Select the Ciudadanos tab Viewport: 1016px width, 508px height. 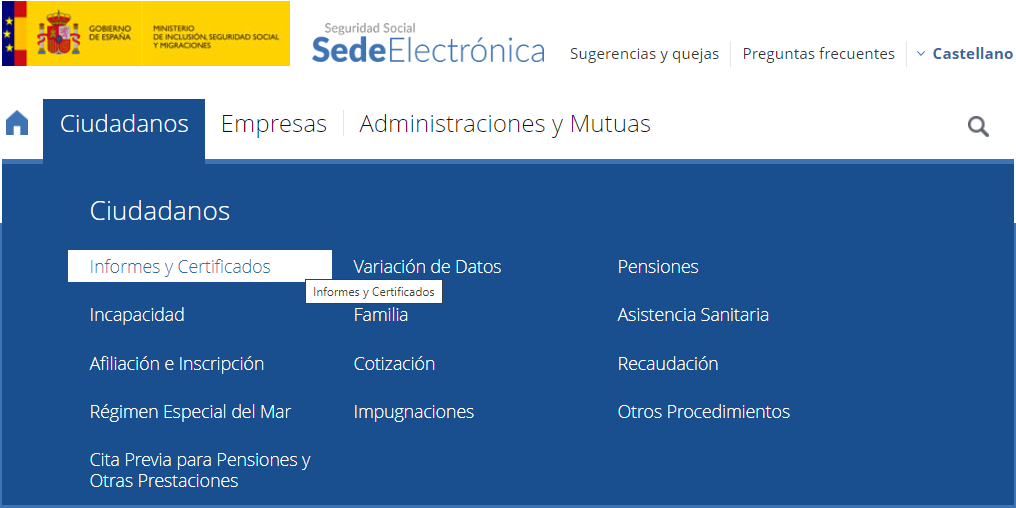124,124
